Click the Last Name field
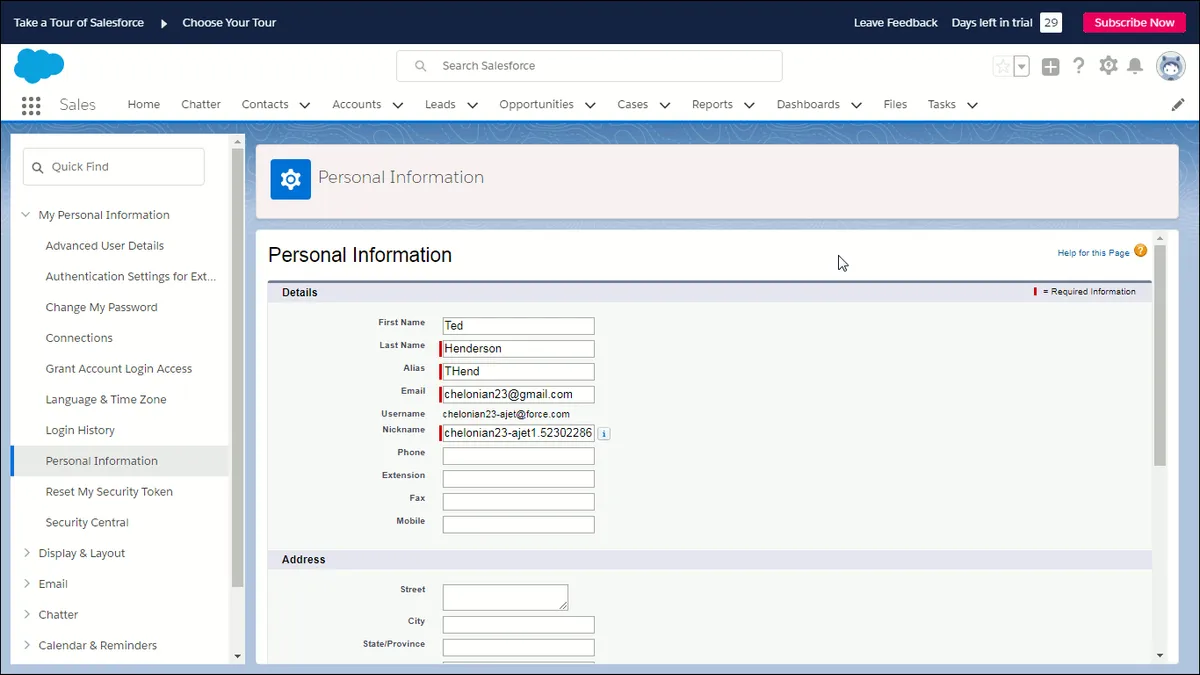This screenshot has width=1200, height=675. (x=519, y=349)
